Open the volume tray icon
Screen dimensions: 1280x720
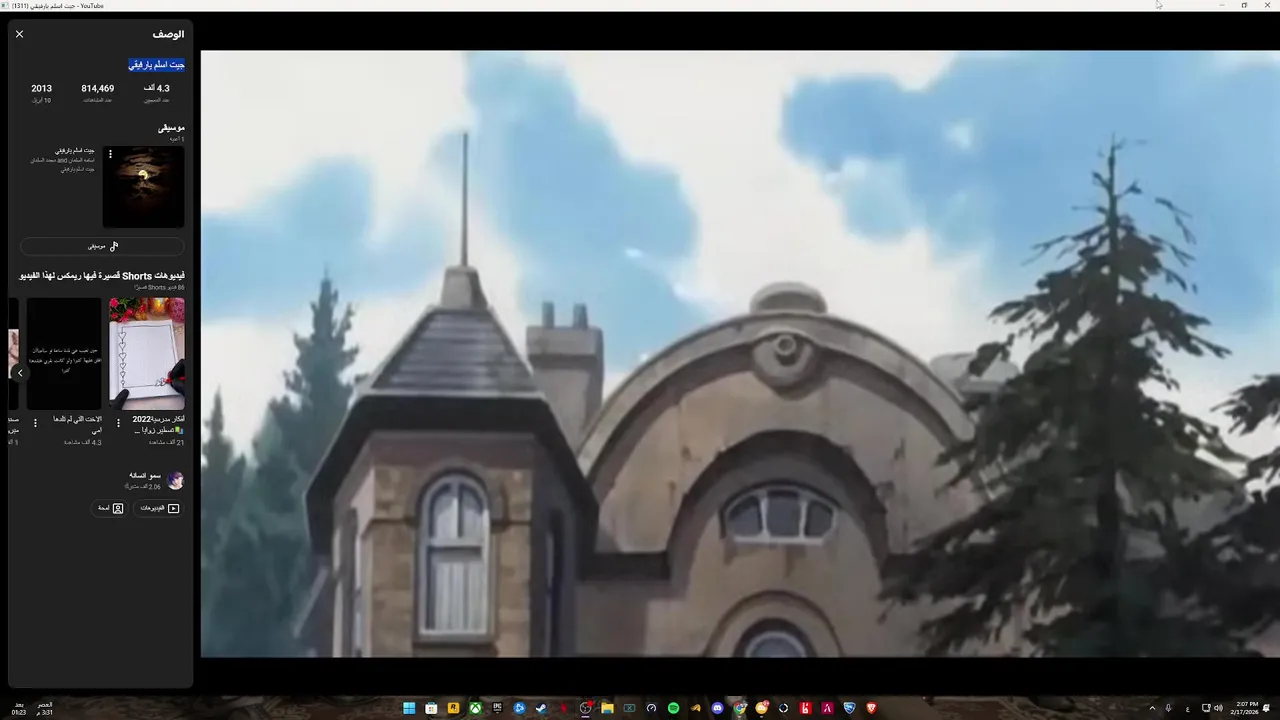tap(1217, 708)
